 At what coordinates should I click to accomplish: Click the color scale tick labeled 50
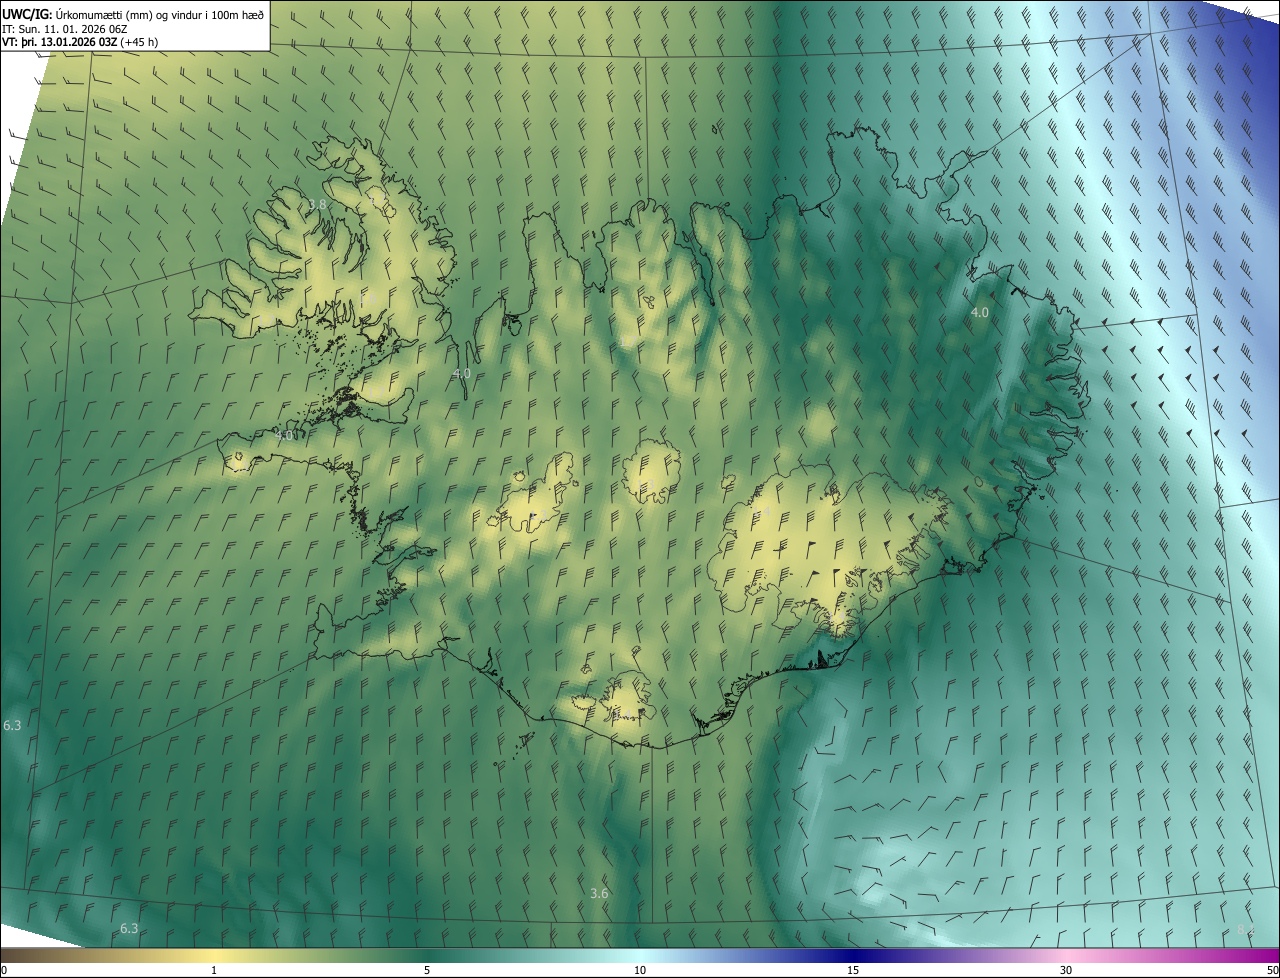pos(1272,970)
